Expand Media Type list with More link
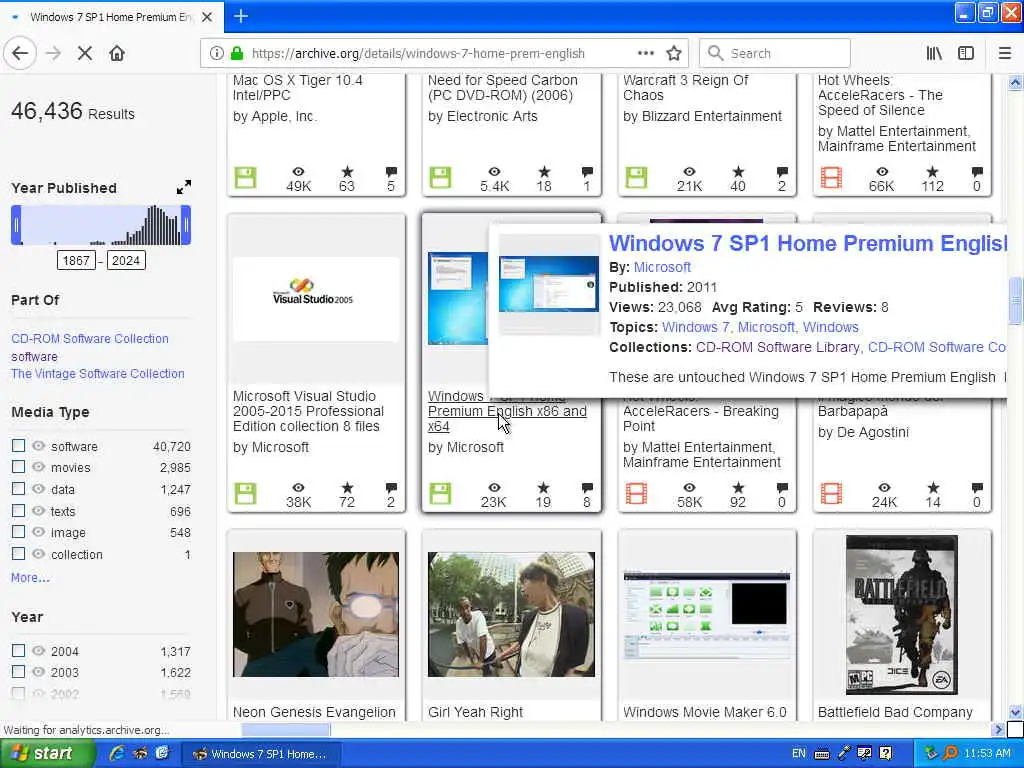The width and height of the screenshot is (1024, 768). click(x=30, y=577)
